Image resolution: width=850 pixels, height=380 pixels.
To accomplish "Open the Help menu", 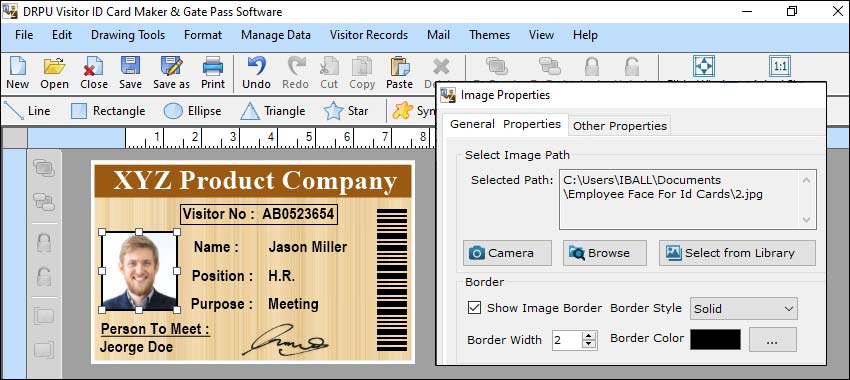I will pos(585,35).
